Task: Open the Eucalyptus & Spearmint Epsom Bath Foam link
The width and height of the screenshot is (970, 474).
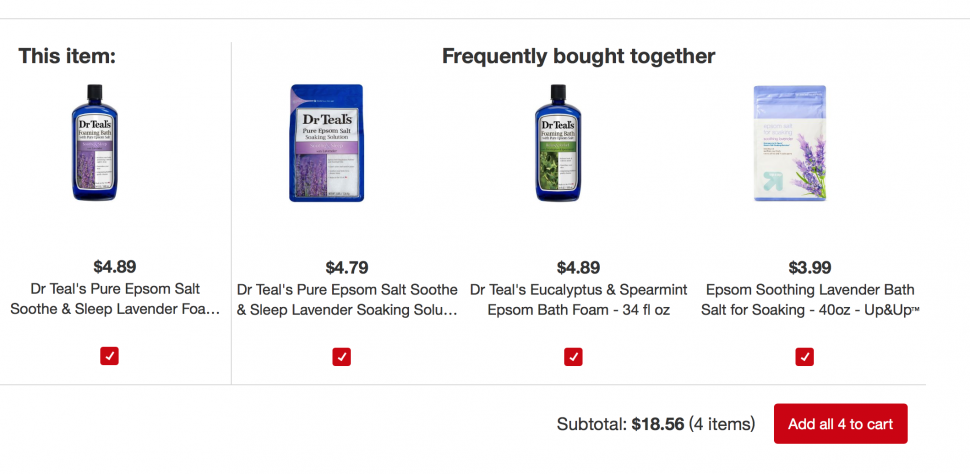Action: (x=578, y=299)
